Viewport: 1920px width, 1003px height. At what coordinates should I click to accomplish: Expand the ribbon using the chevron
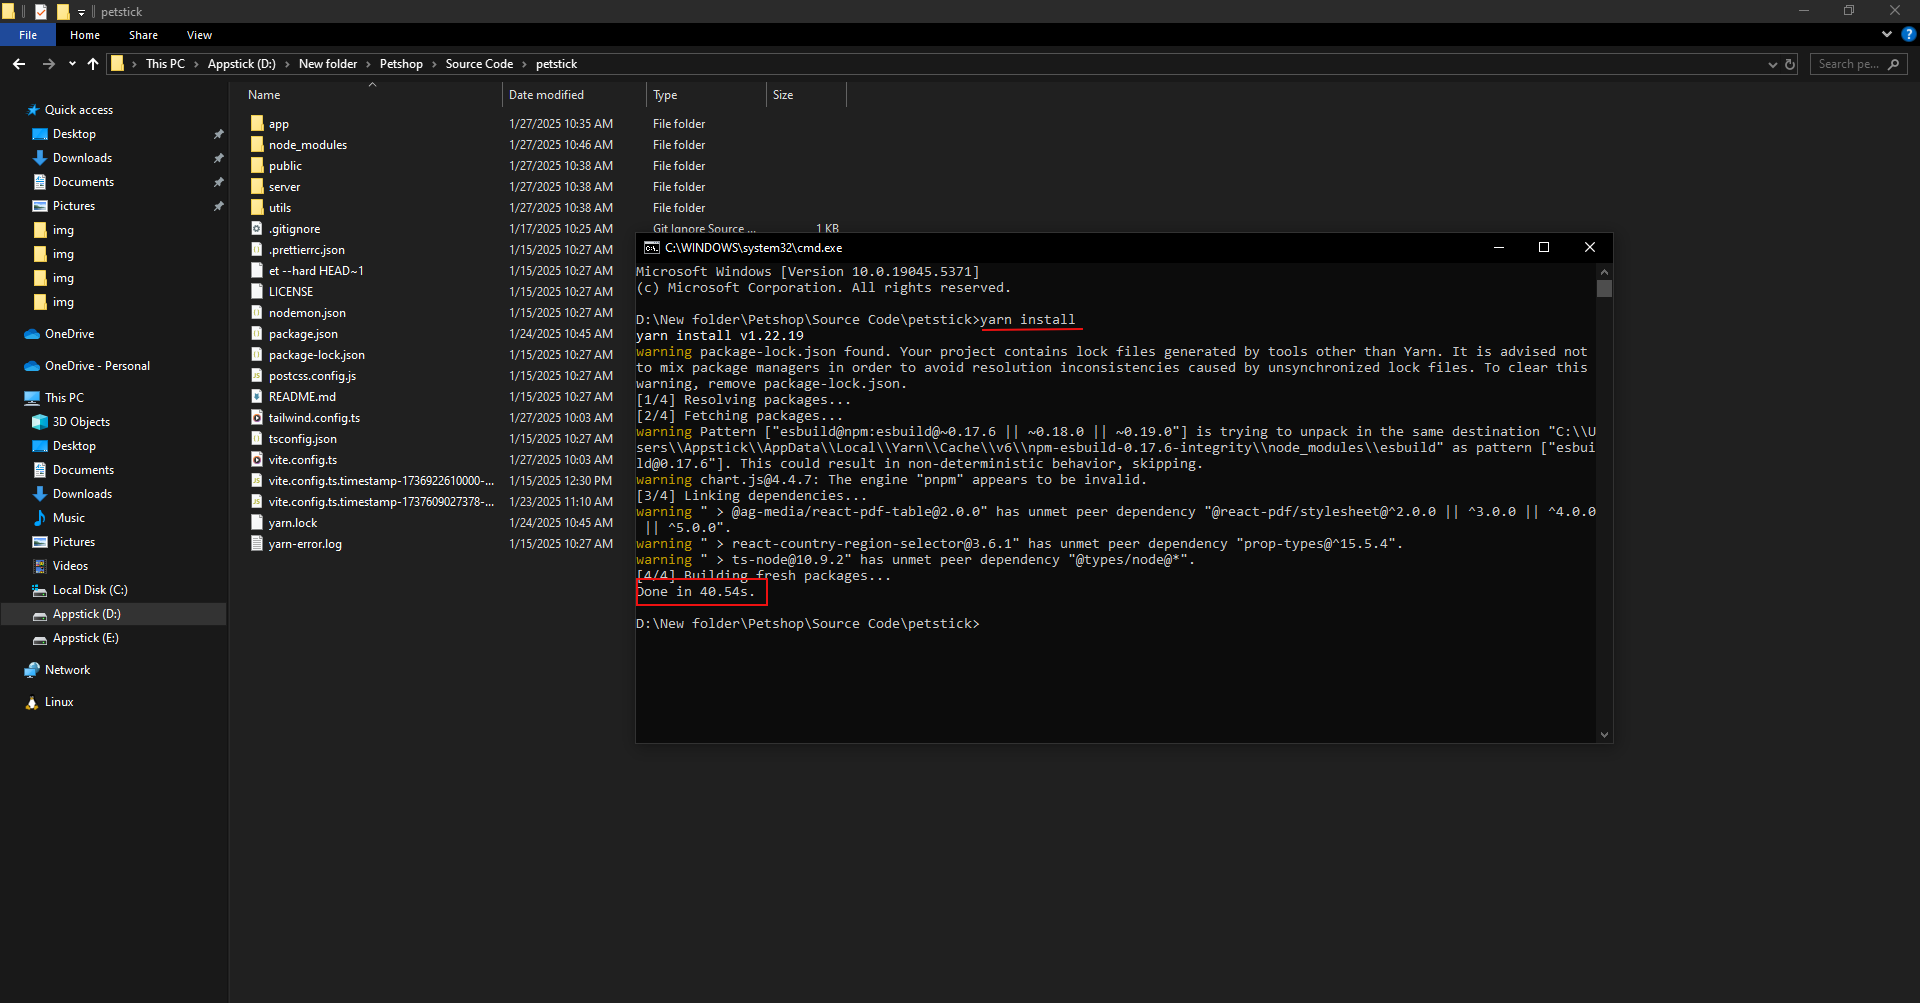pyautogui.click(x=1886, y=34)
